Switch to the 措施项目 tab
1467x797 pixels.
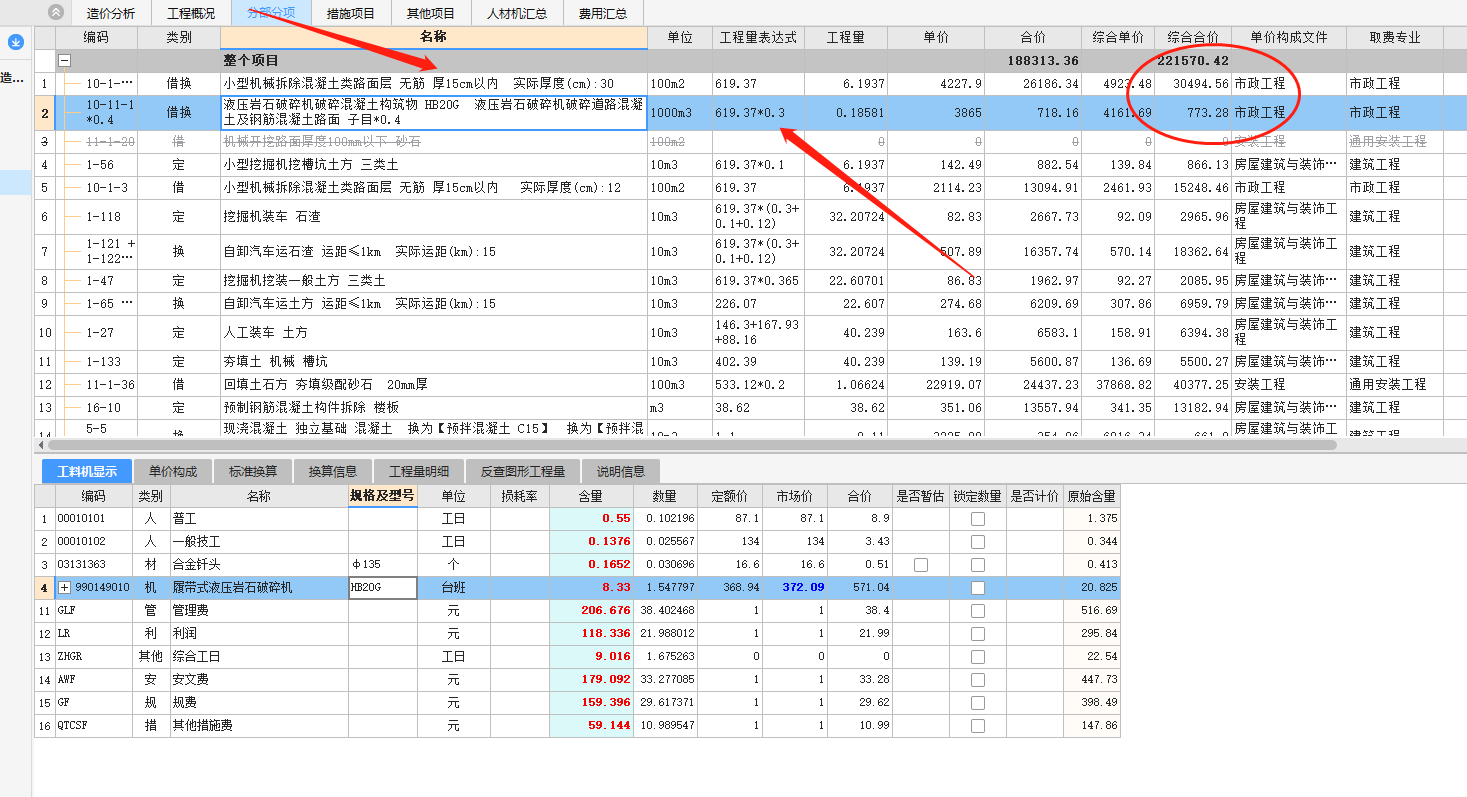[x=351, y=13]
